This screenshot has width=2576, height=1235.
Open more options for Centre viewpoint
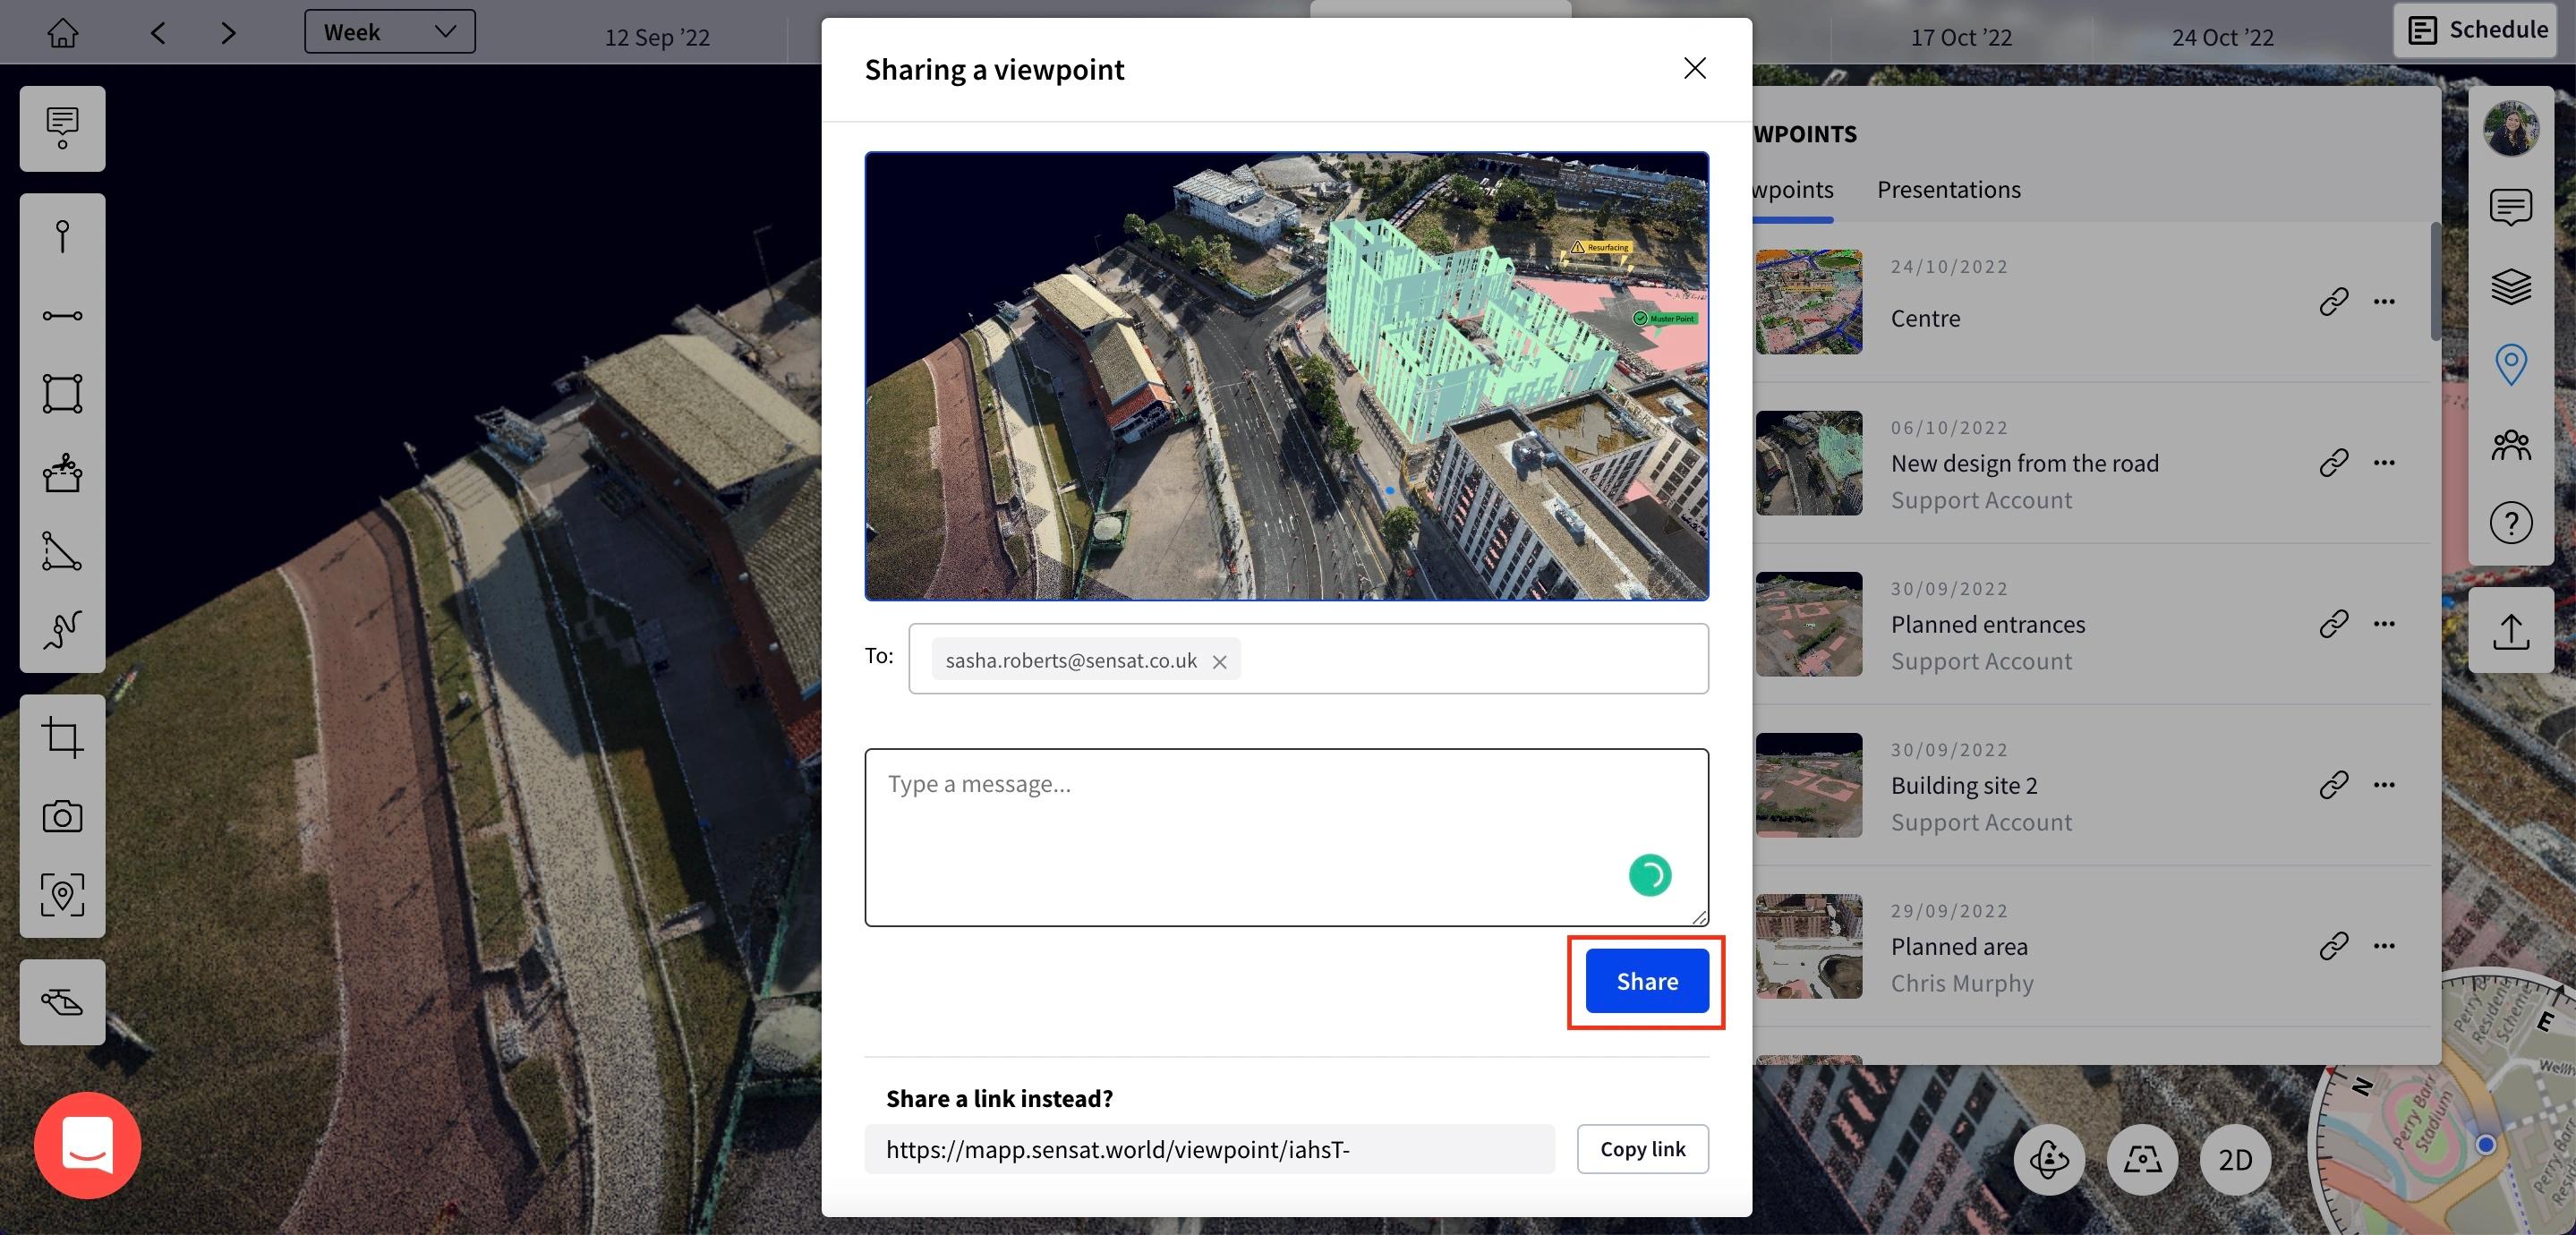(2384, 302)
